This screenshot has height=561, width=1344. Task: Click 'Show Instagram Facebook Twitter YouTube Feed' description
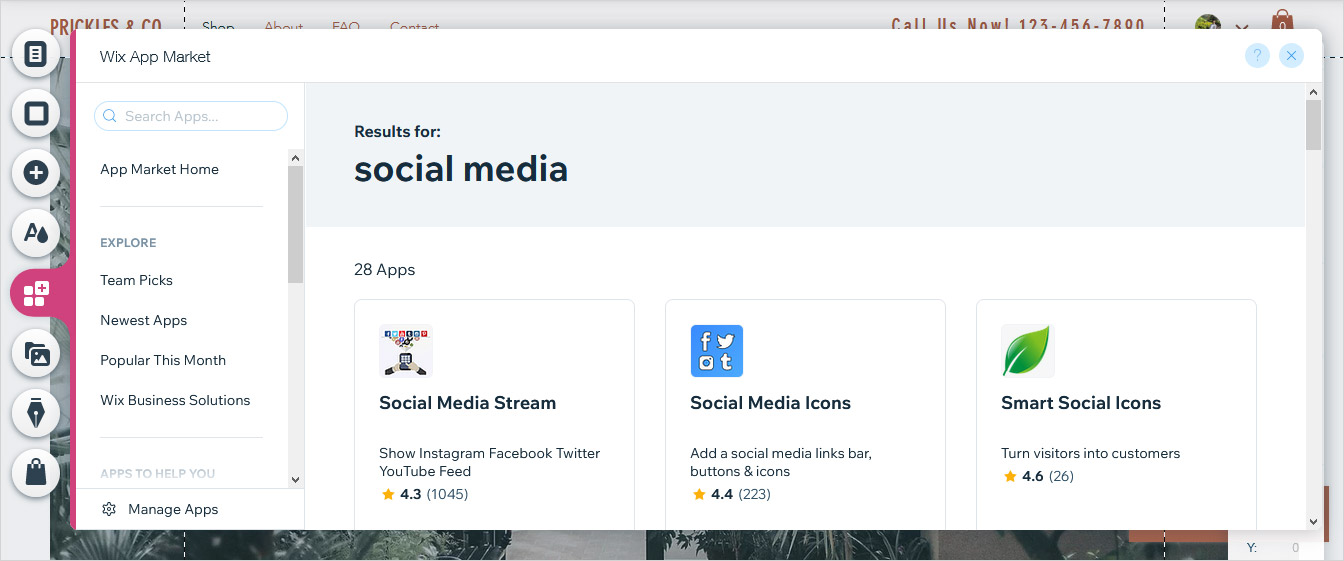(489, 462)
